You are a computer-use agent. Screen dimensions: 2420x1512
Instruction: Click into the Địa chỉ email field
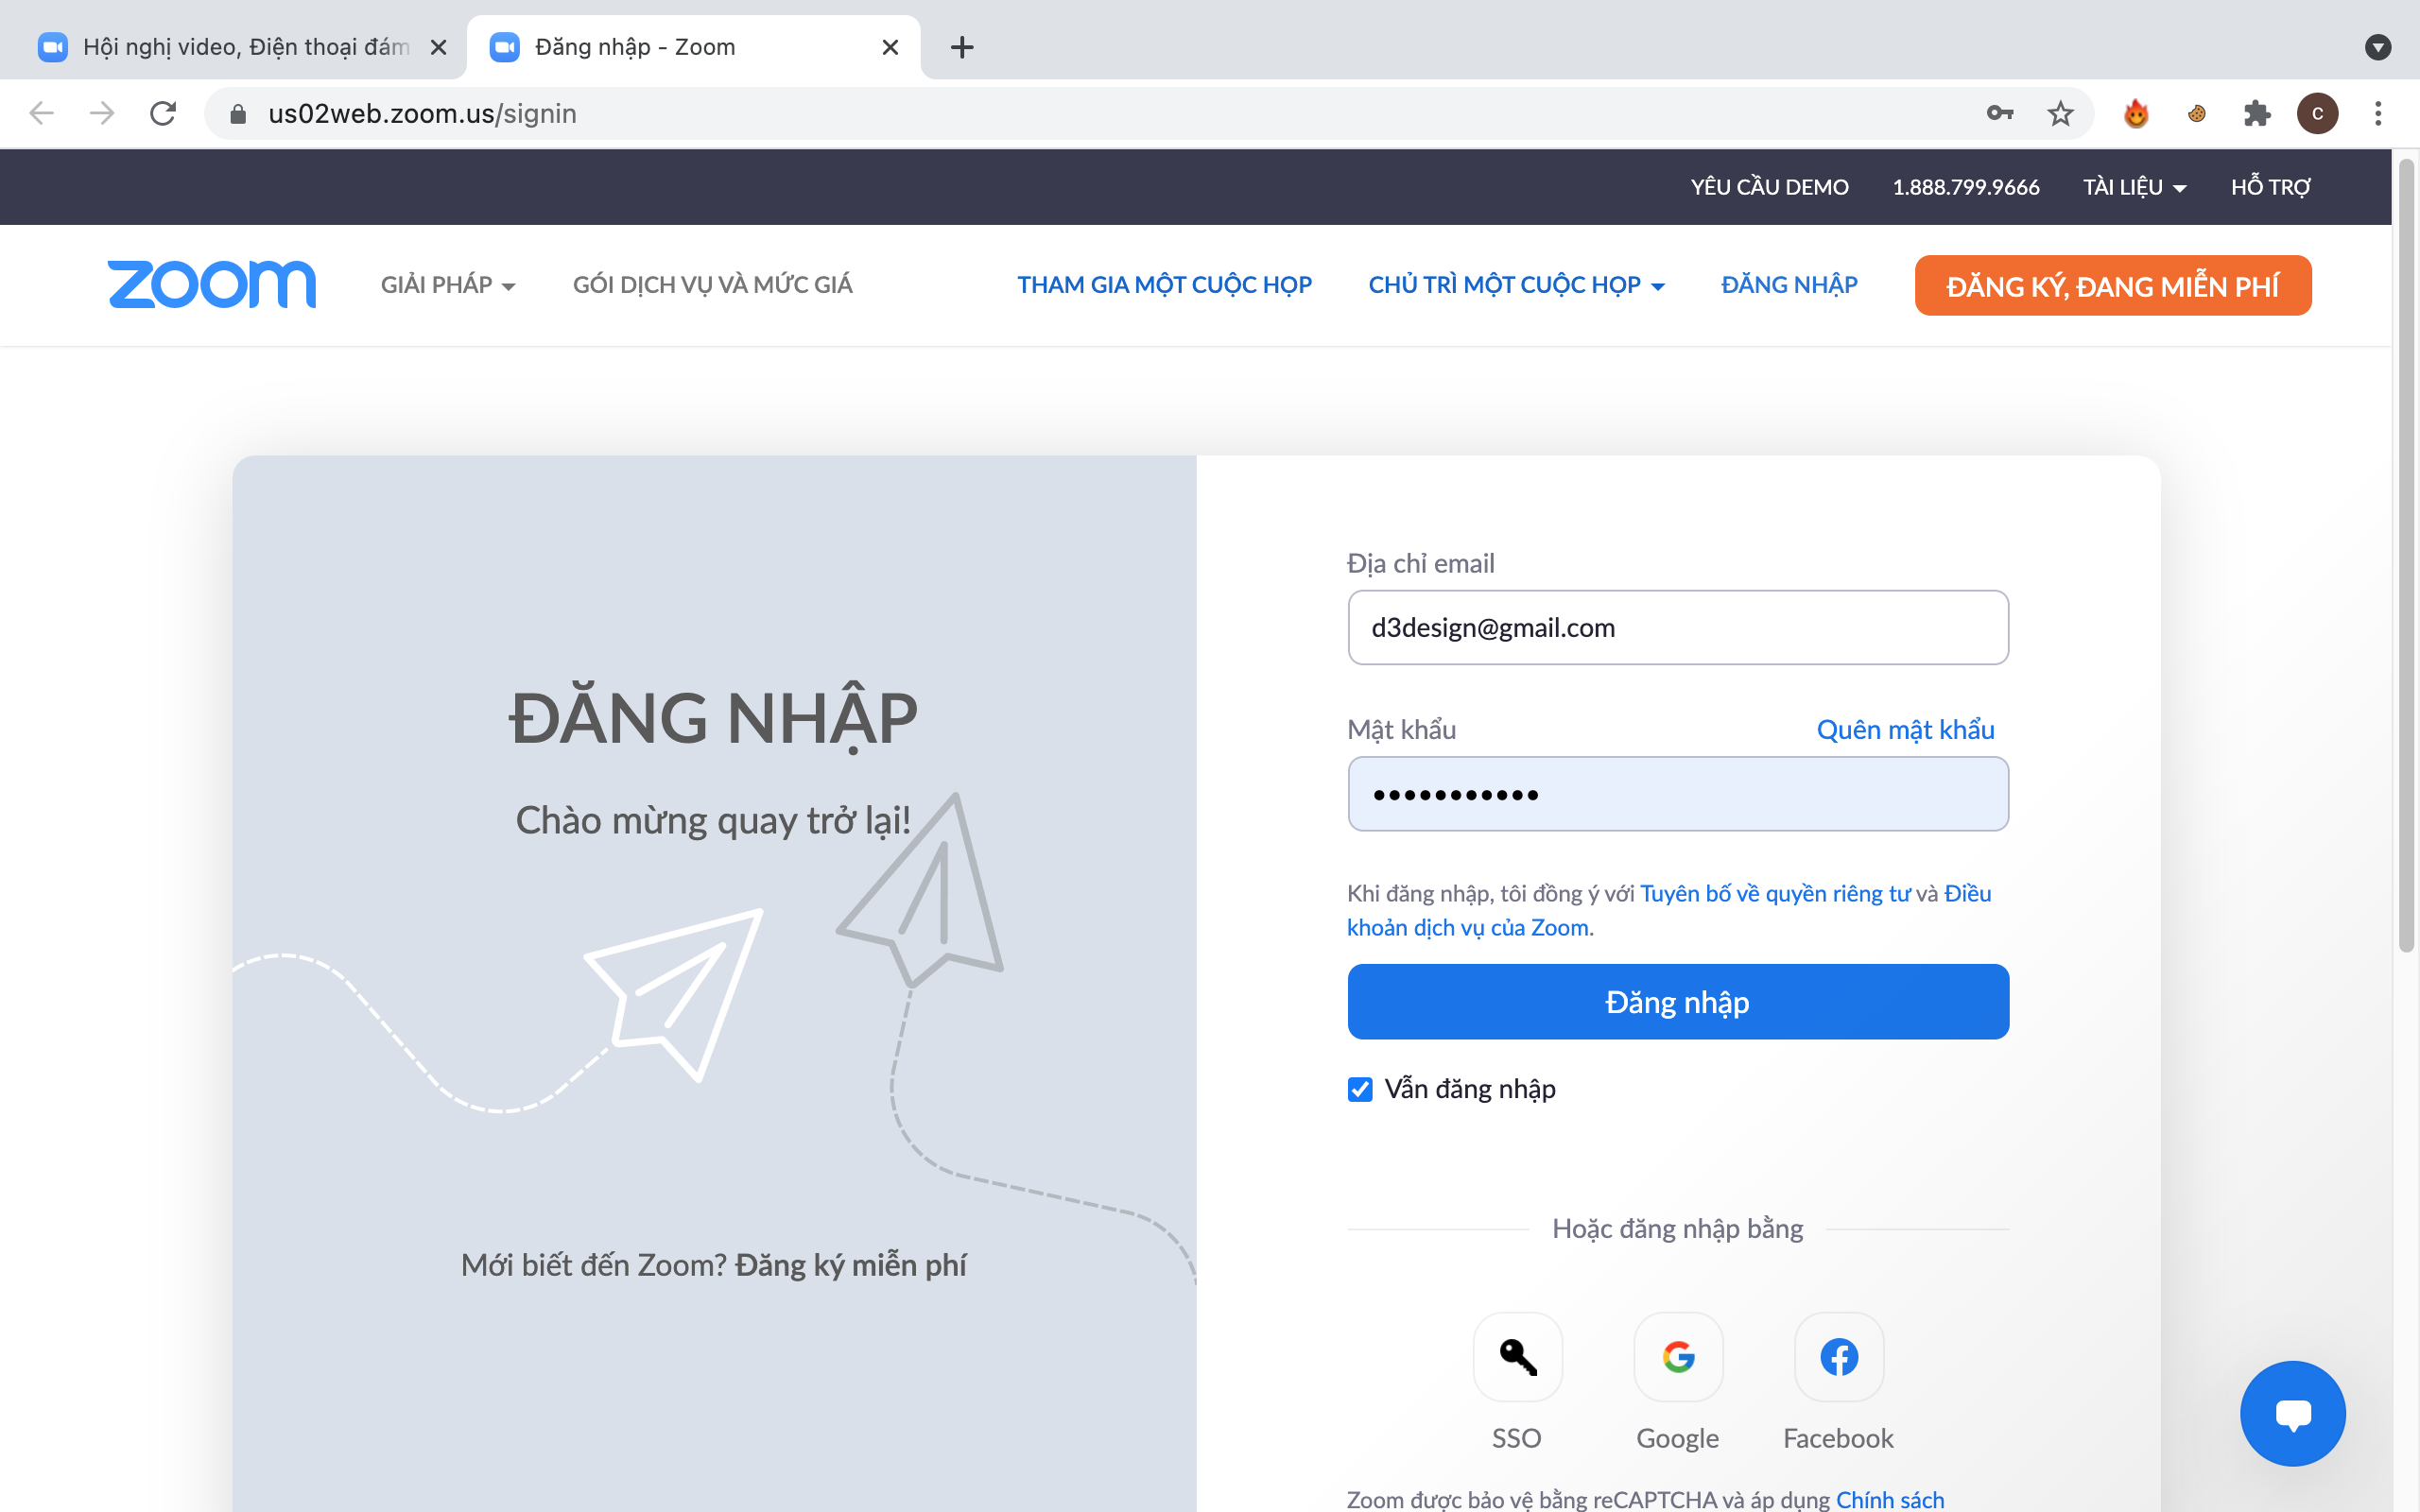pyautogui.click(x=1678, y=627)
